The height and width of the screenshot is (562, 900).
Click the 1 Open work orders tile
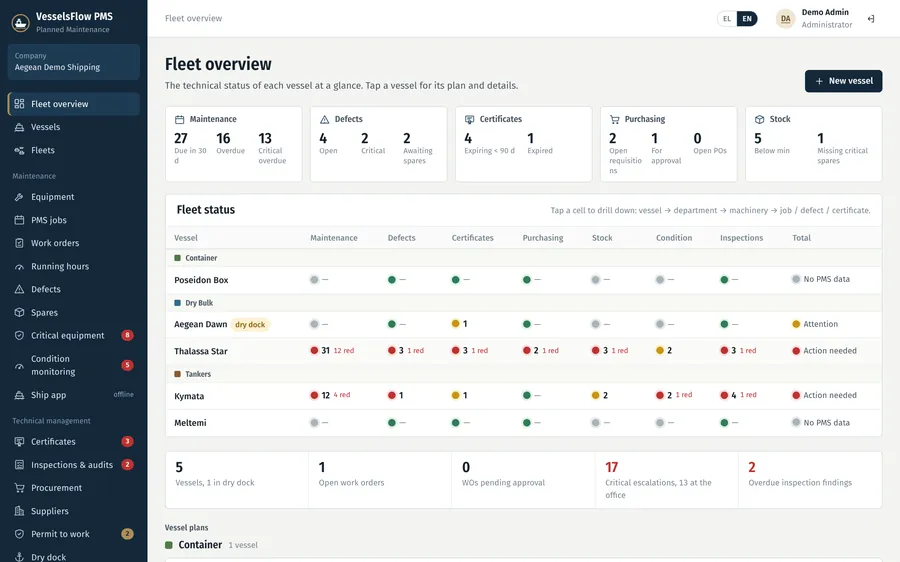(x=380, y=480)
